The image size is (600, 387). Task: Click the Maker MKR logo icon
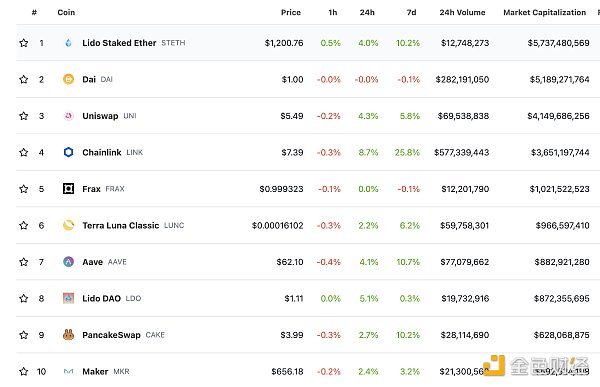tap(68, 371)
